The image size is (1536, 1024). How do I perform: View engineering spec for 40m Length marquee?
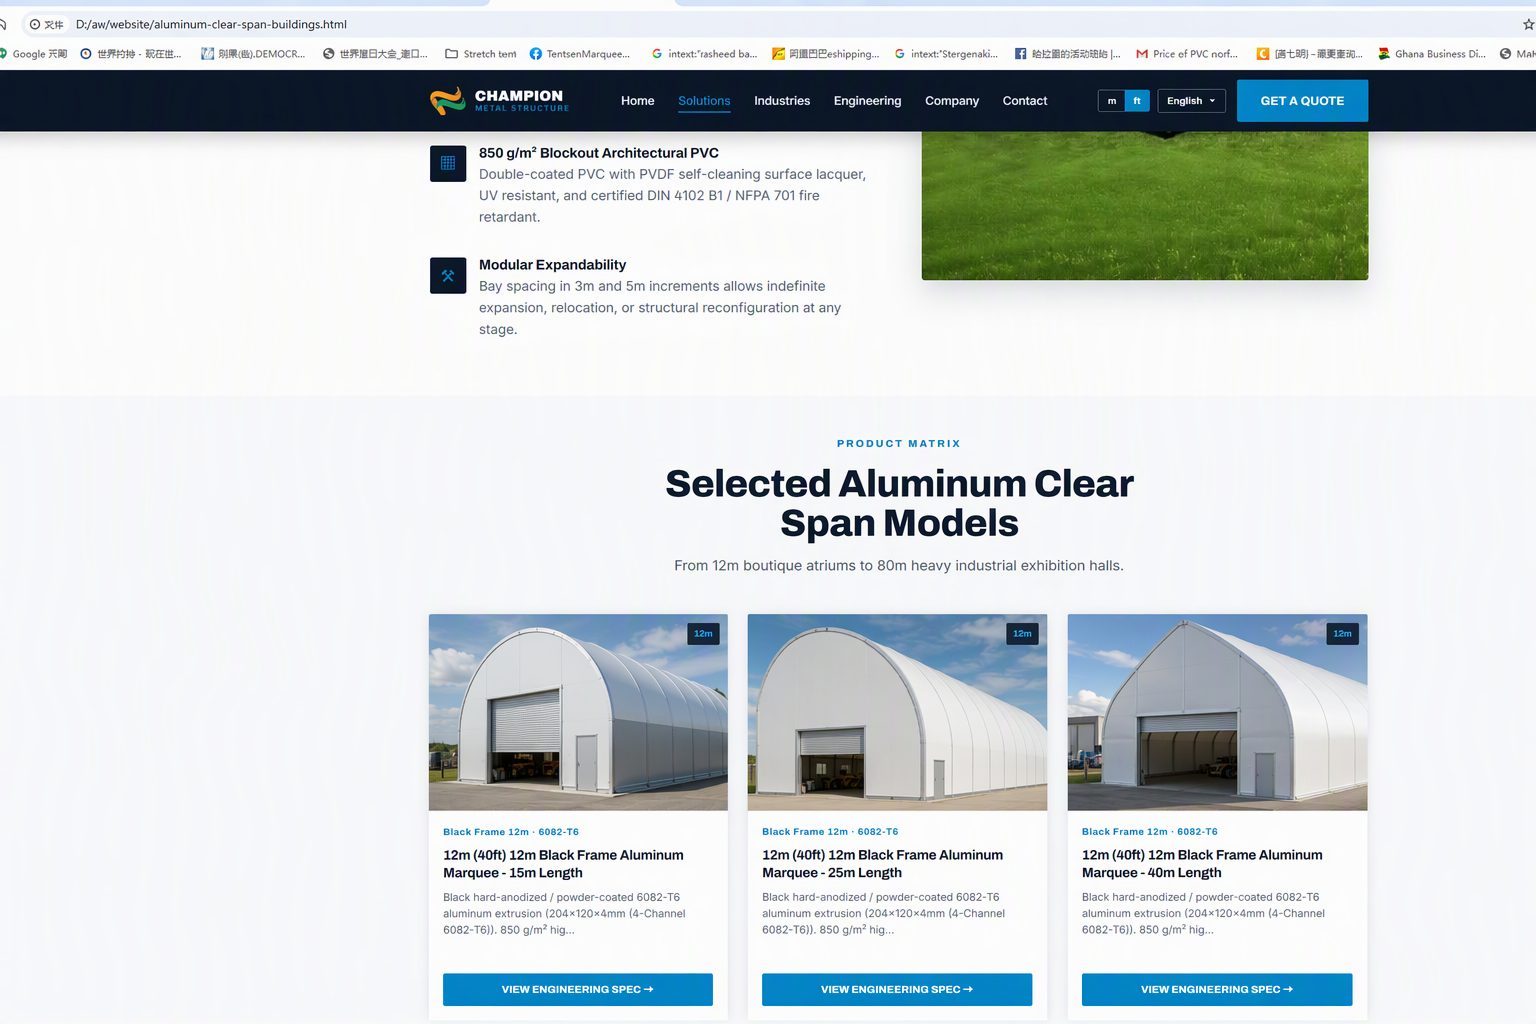1217,989
